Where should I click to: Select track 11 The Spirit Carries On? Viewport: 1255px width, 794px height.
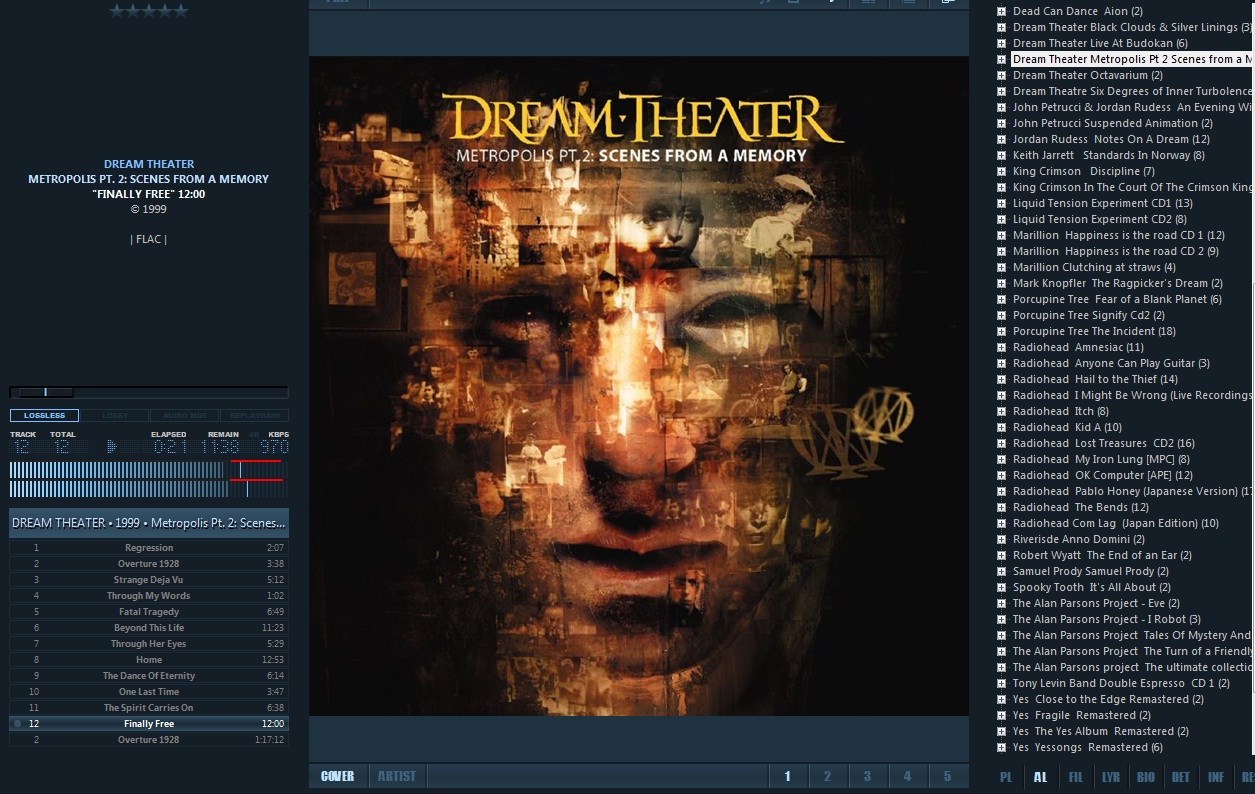149,708
